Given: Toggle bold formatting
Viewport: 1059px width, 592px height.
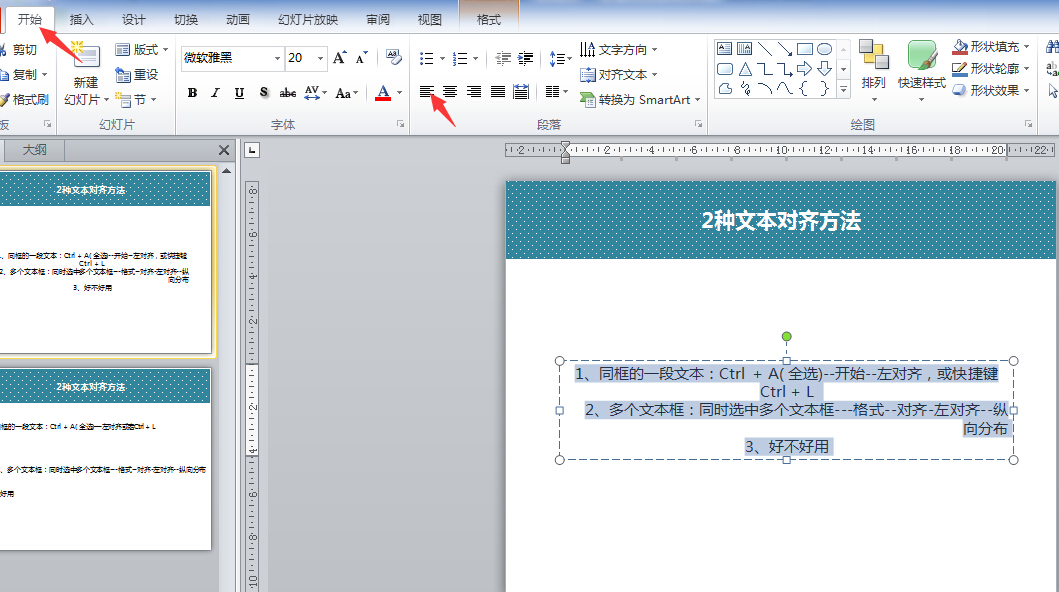Looking at the screenshot, I should point(192,93).
